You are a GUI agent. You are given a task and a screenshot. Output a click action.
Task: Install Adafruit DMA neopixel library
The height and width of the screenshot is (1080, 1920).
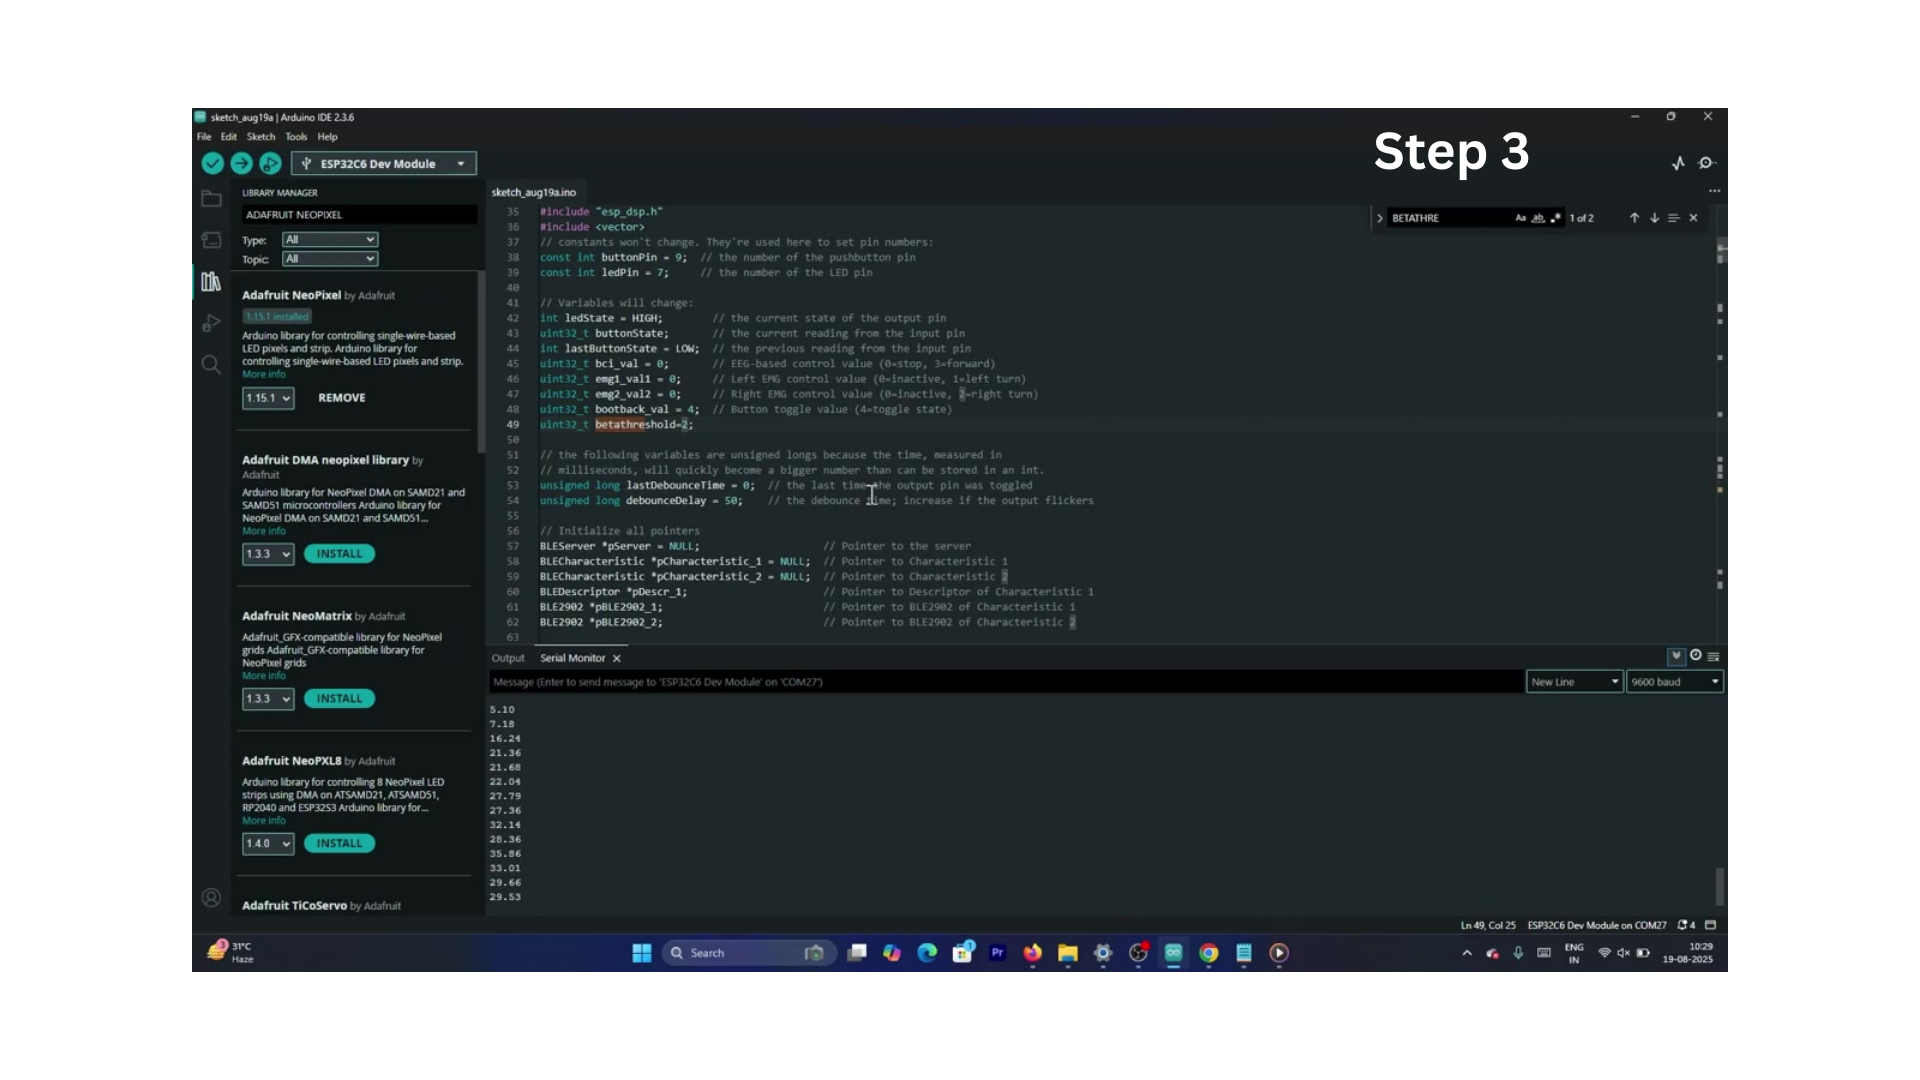340,554
